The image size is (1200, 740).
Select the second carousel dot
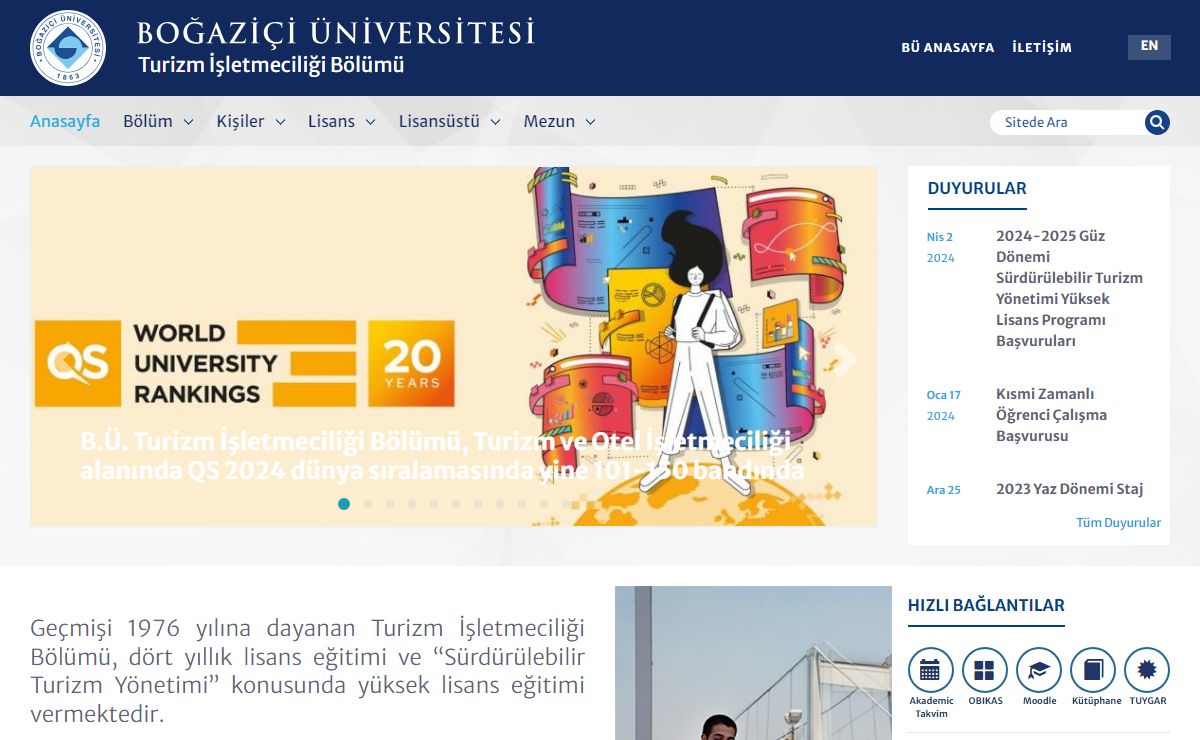[x=368, y=504]
